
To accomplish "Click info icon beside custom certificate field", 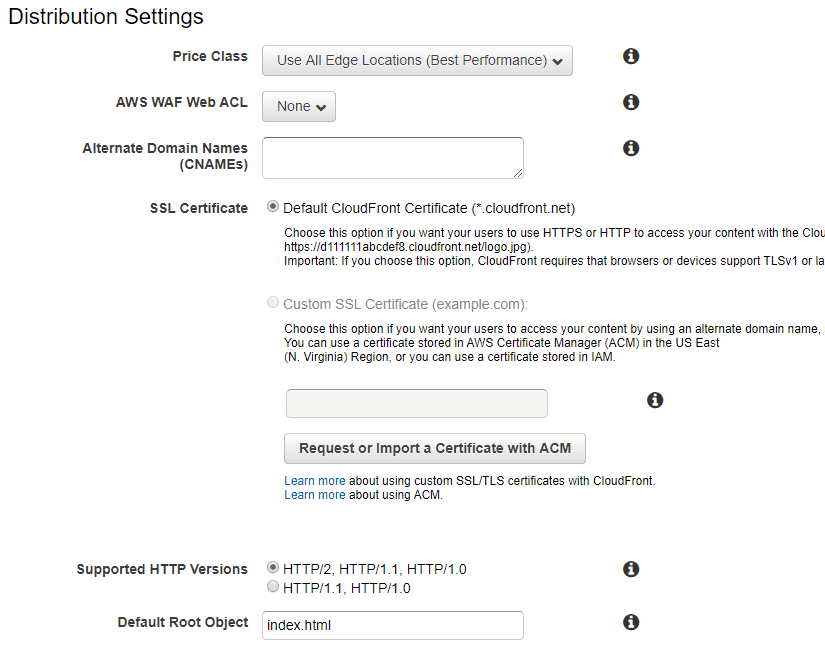I will click(655, 400).
